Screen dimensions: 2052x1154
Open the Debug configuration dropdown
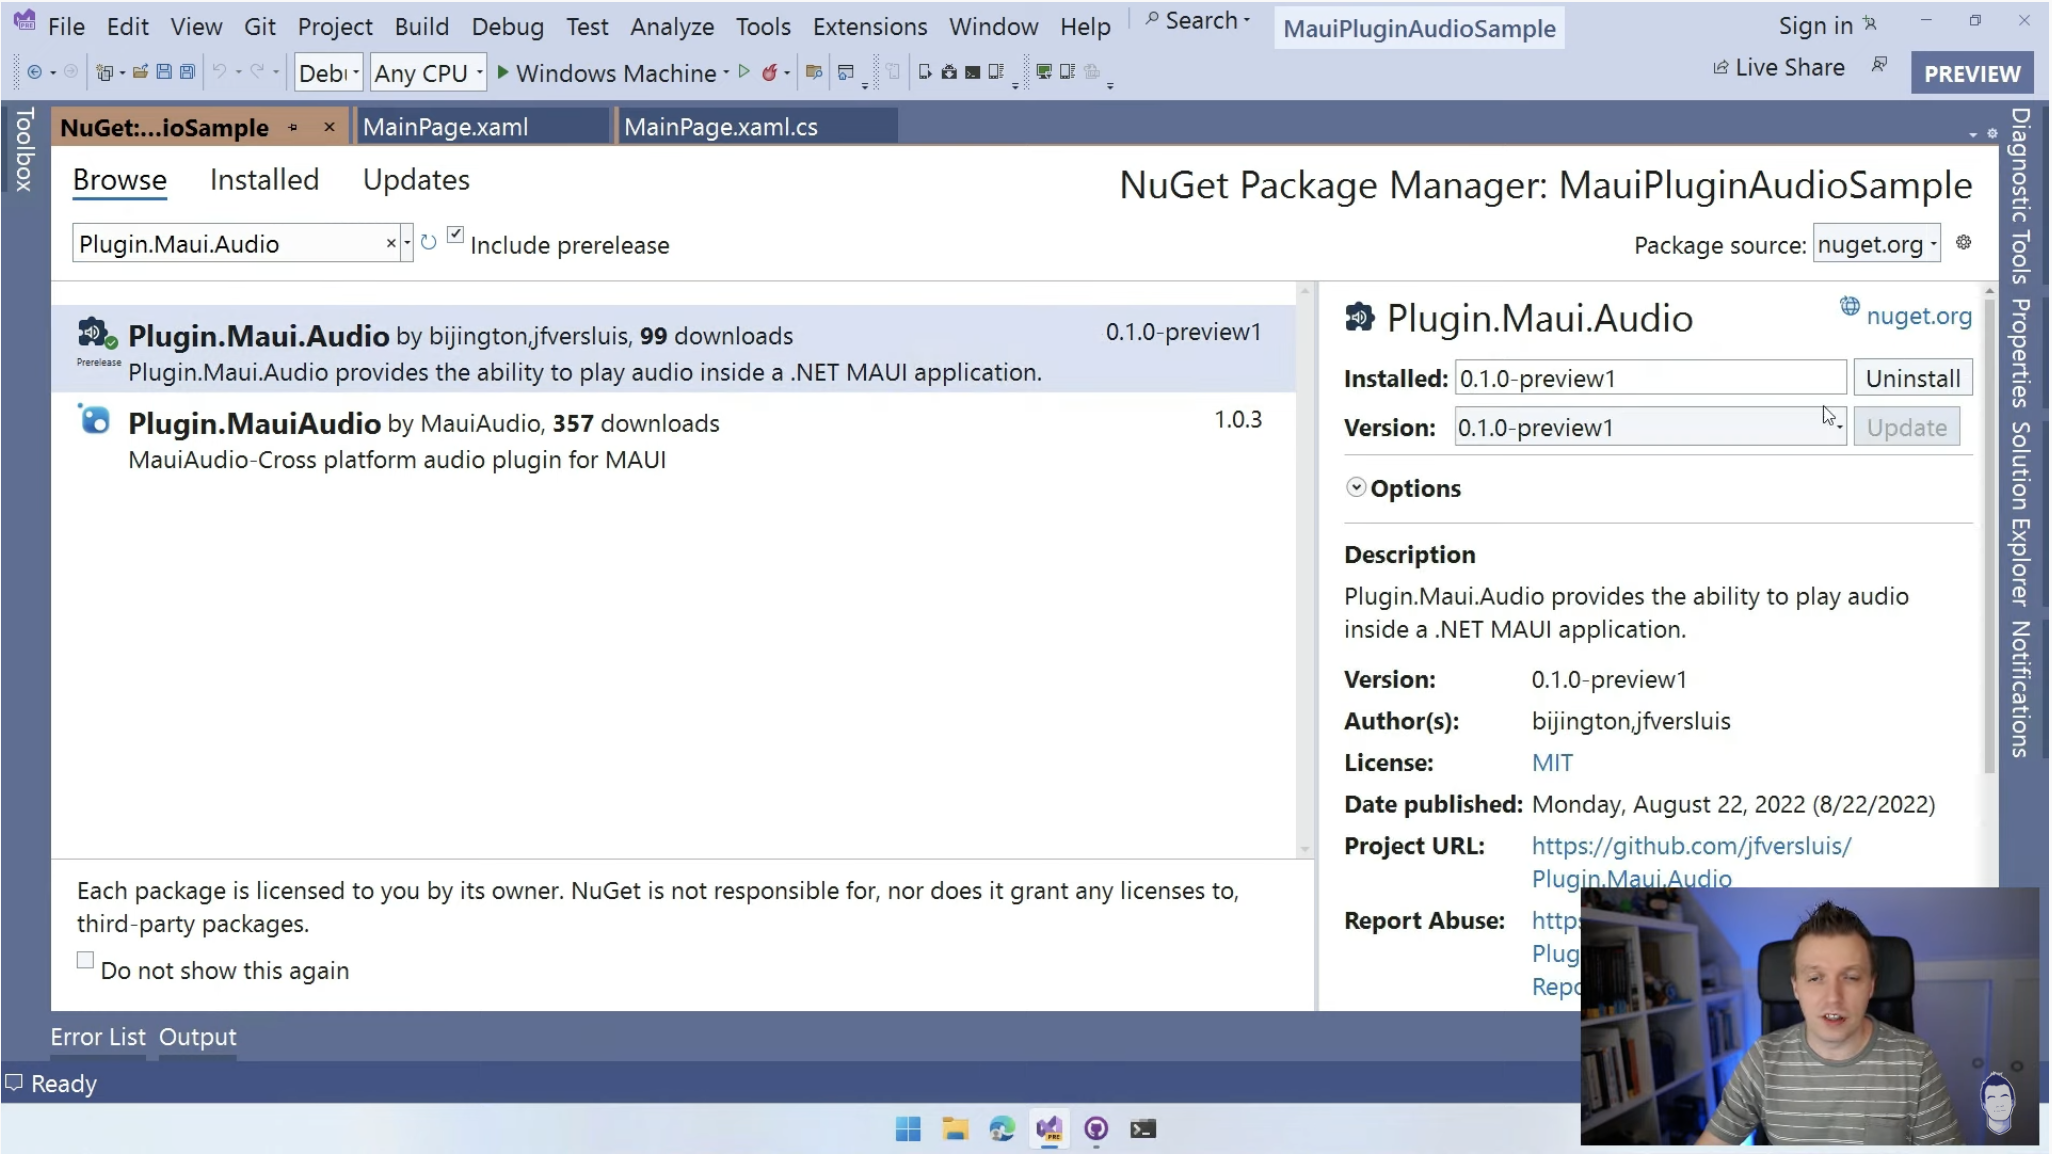pyautogui.click(x=328, y=73)
